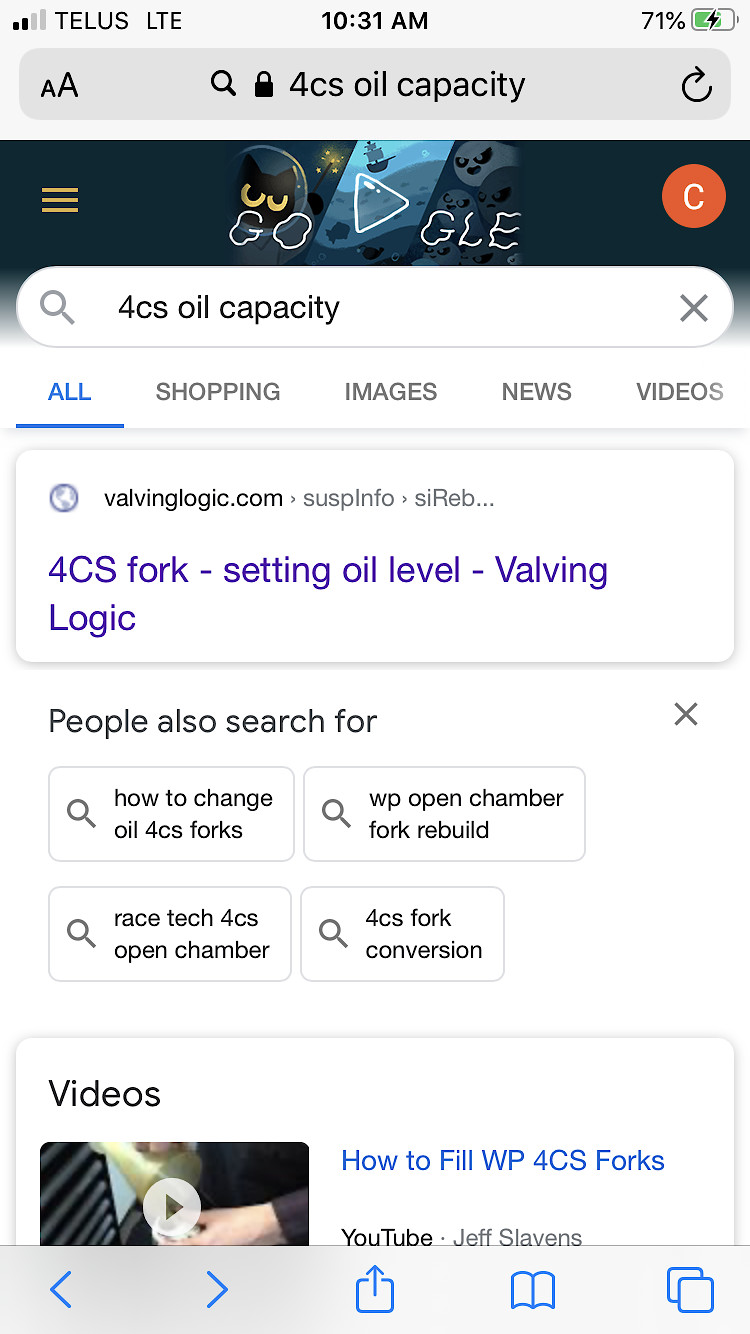
Task: Tap the Safari share icon
Action: tap(375, 1289)
